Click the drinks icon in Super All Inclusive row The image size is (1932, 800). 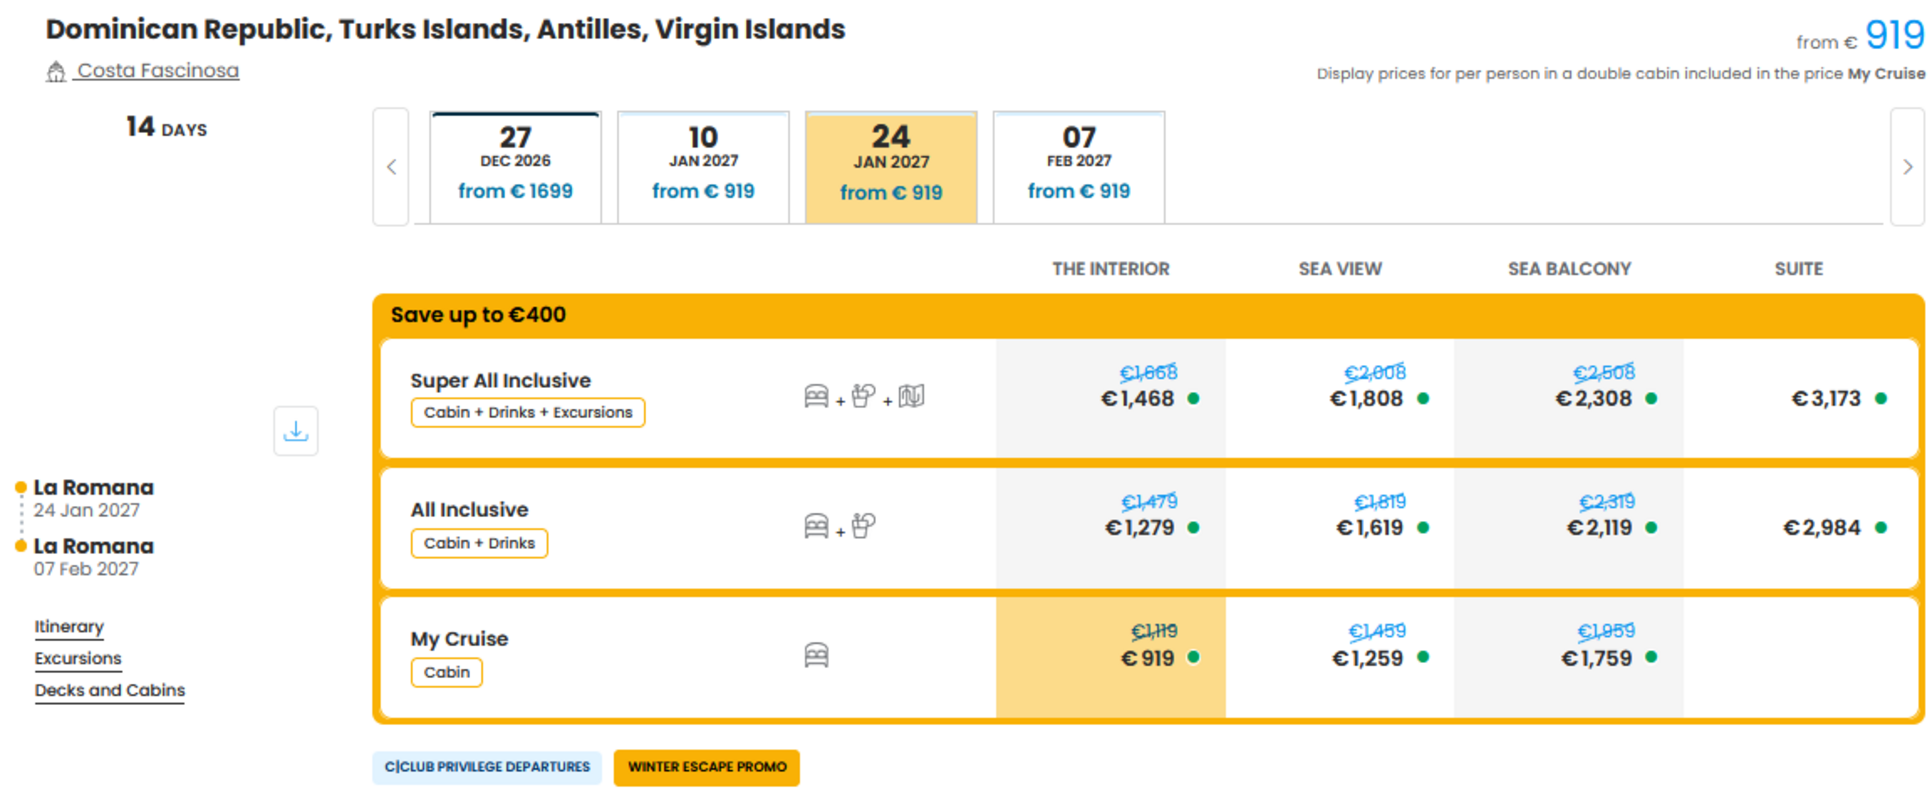coord(864,396)
